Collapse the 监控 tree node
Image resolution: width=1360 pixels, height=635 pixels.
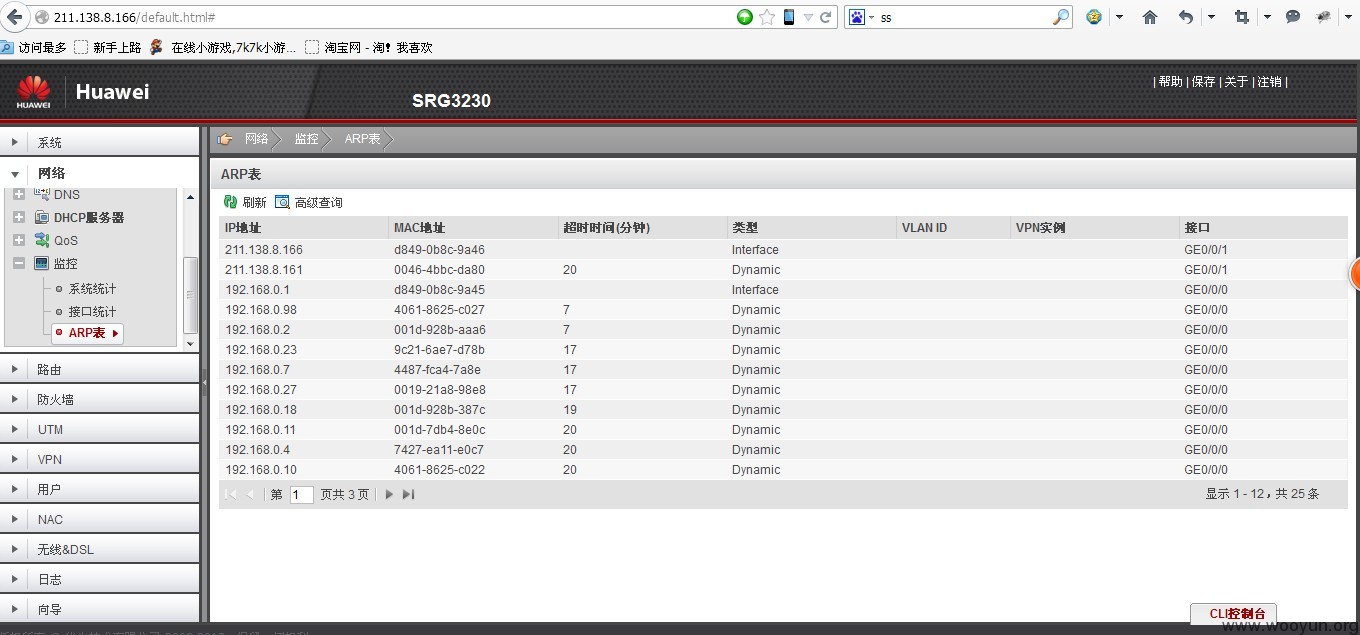19,263
